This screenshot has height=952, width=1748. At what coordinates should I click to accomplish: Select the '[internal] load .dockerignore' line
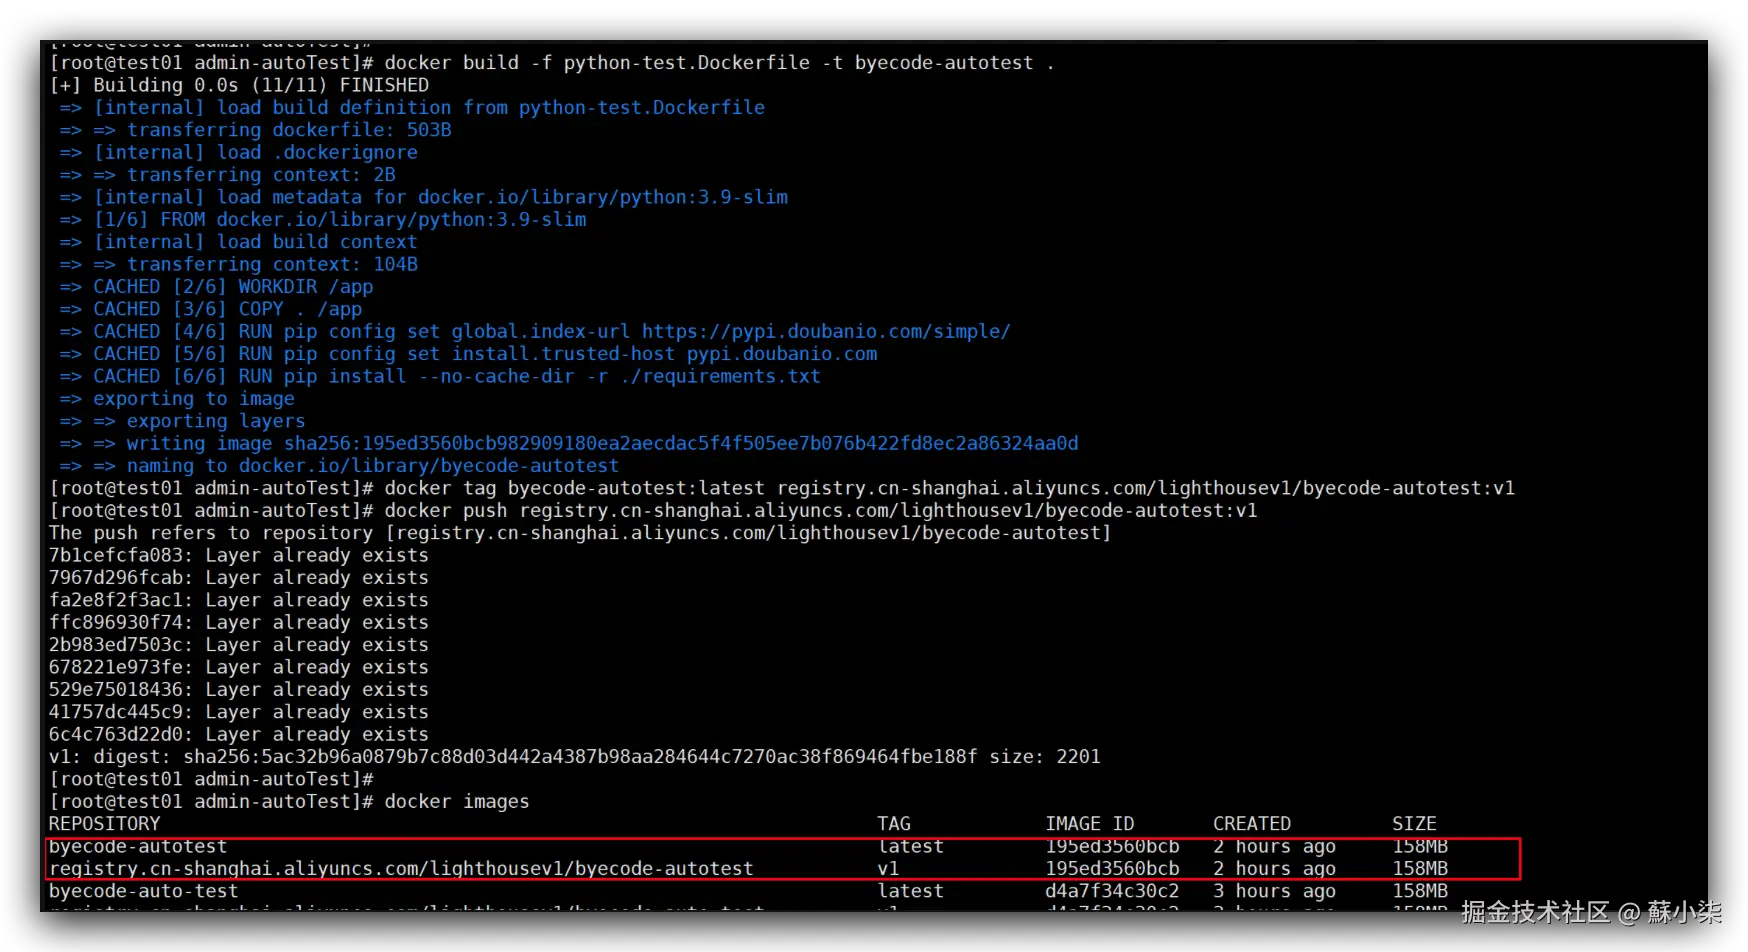(238, 152)
